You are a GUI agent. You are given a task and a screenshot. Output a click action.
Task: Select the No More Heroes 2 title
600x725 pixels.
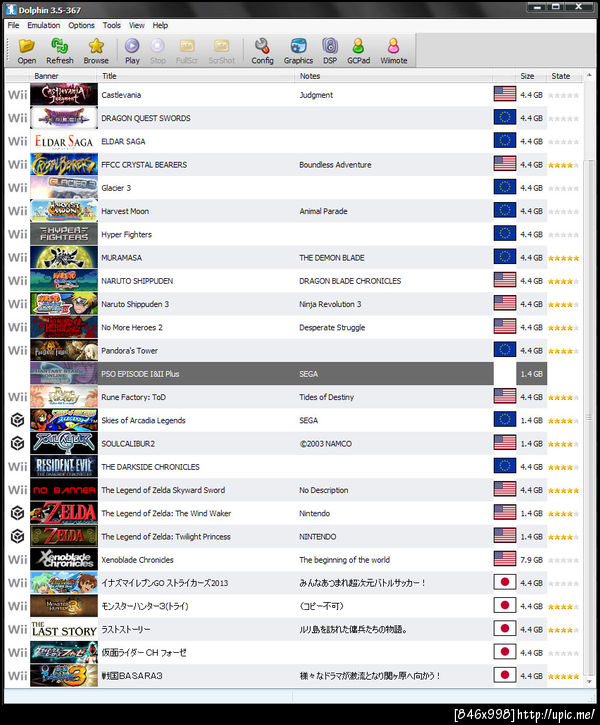click(132, 327)
